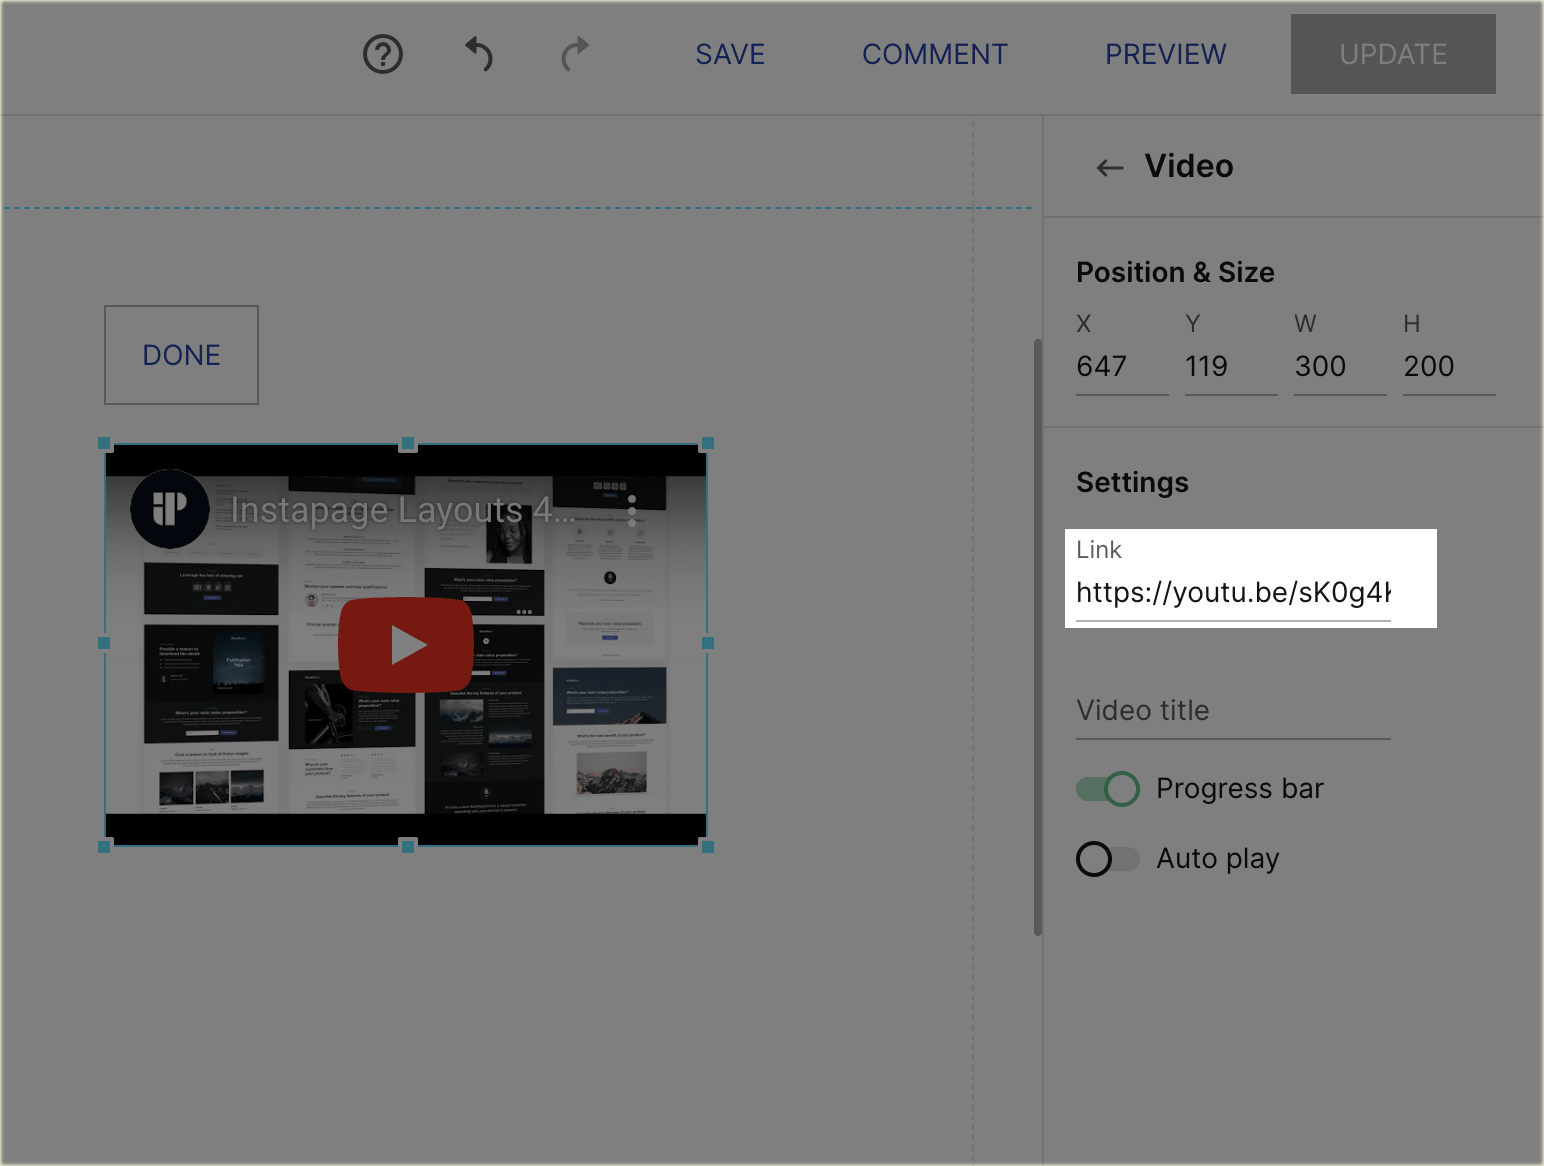Click PREVIEW in the top toolbar

1165,54
